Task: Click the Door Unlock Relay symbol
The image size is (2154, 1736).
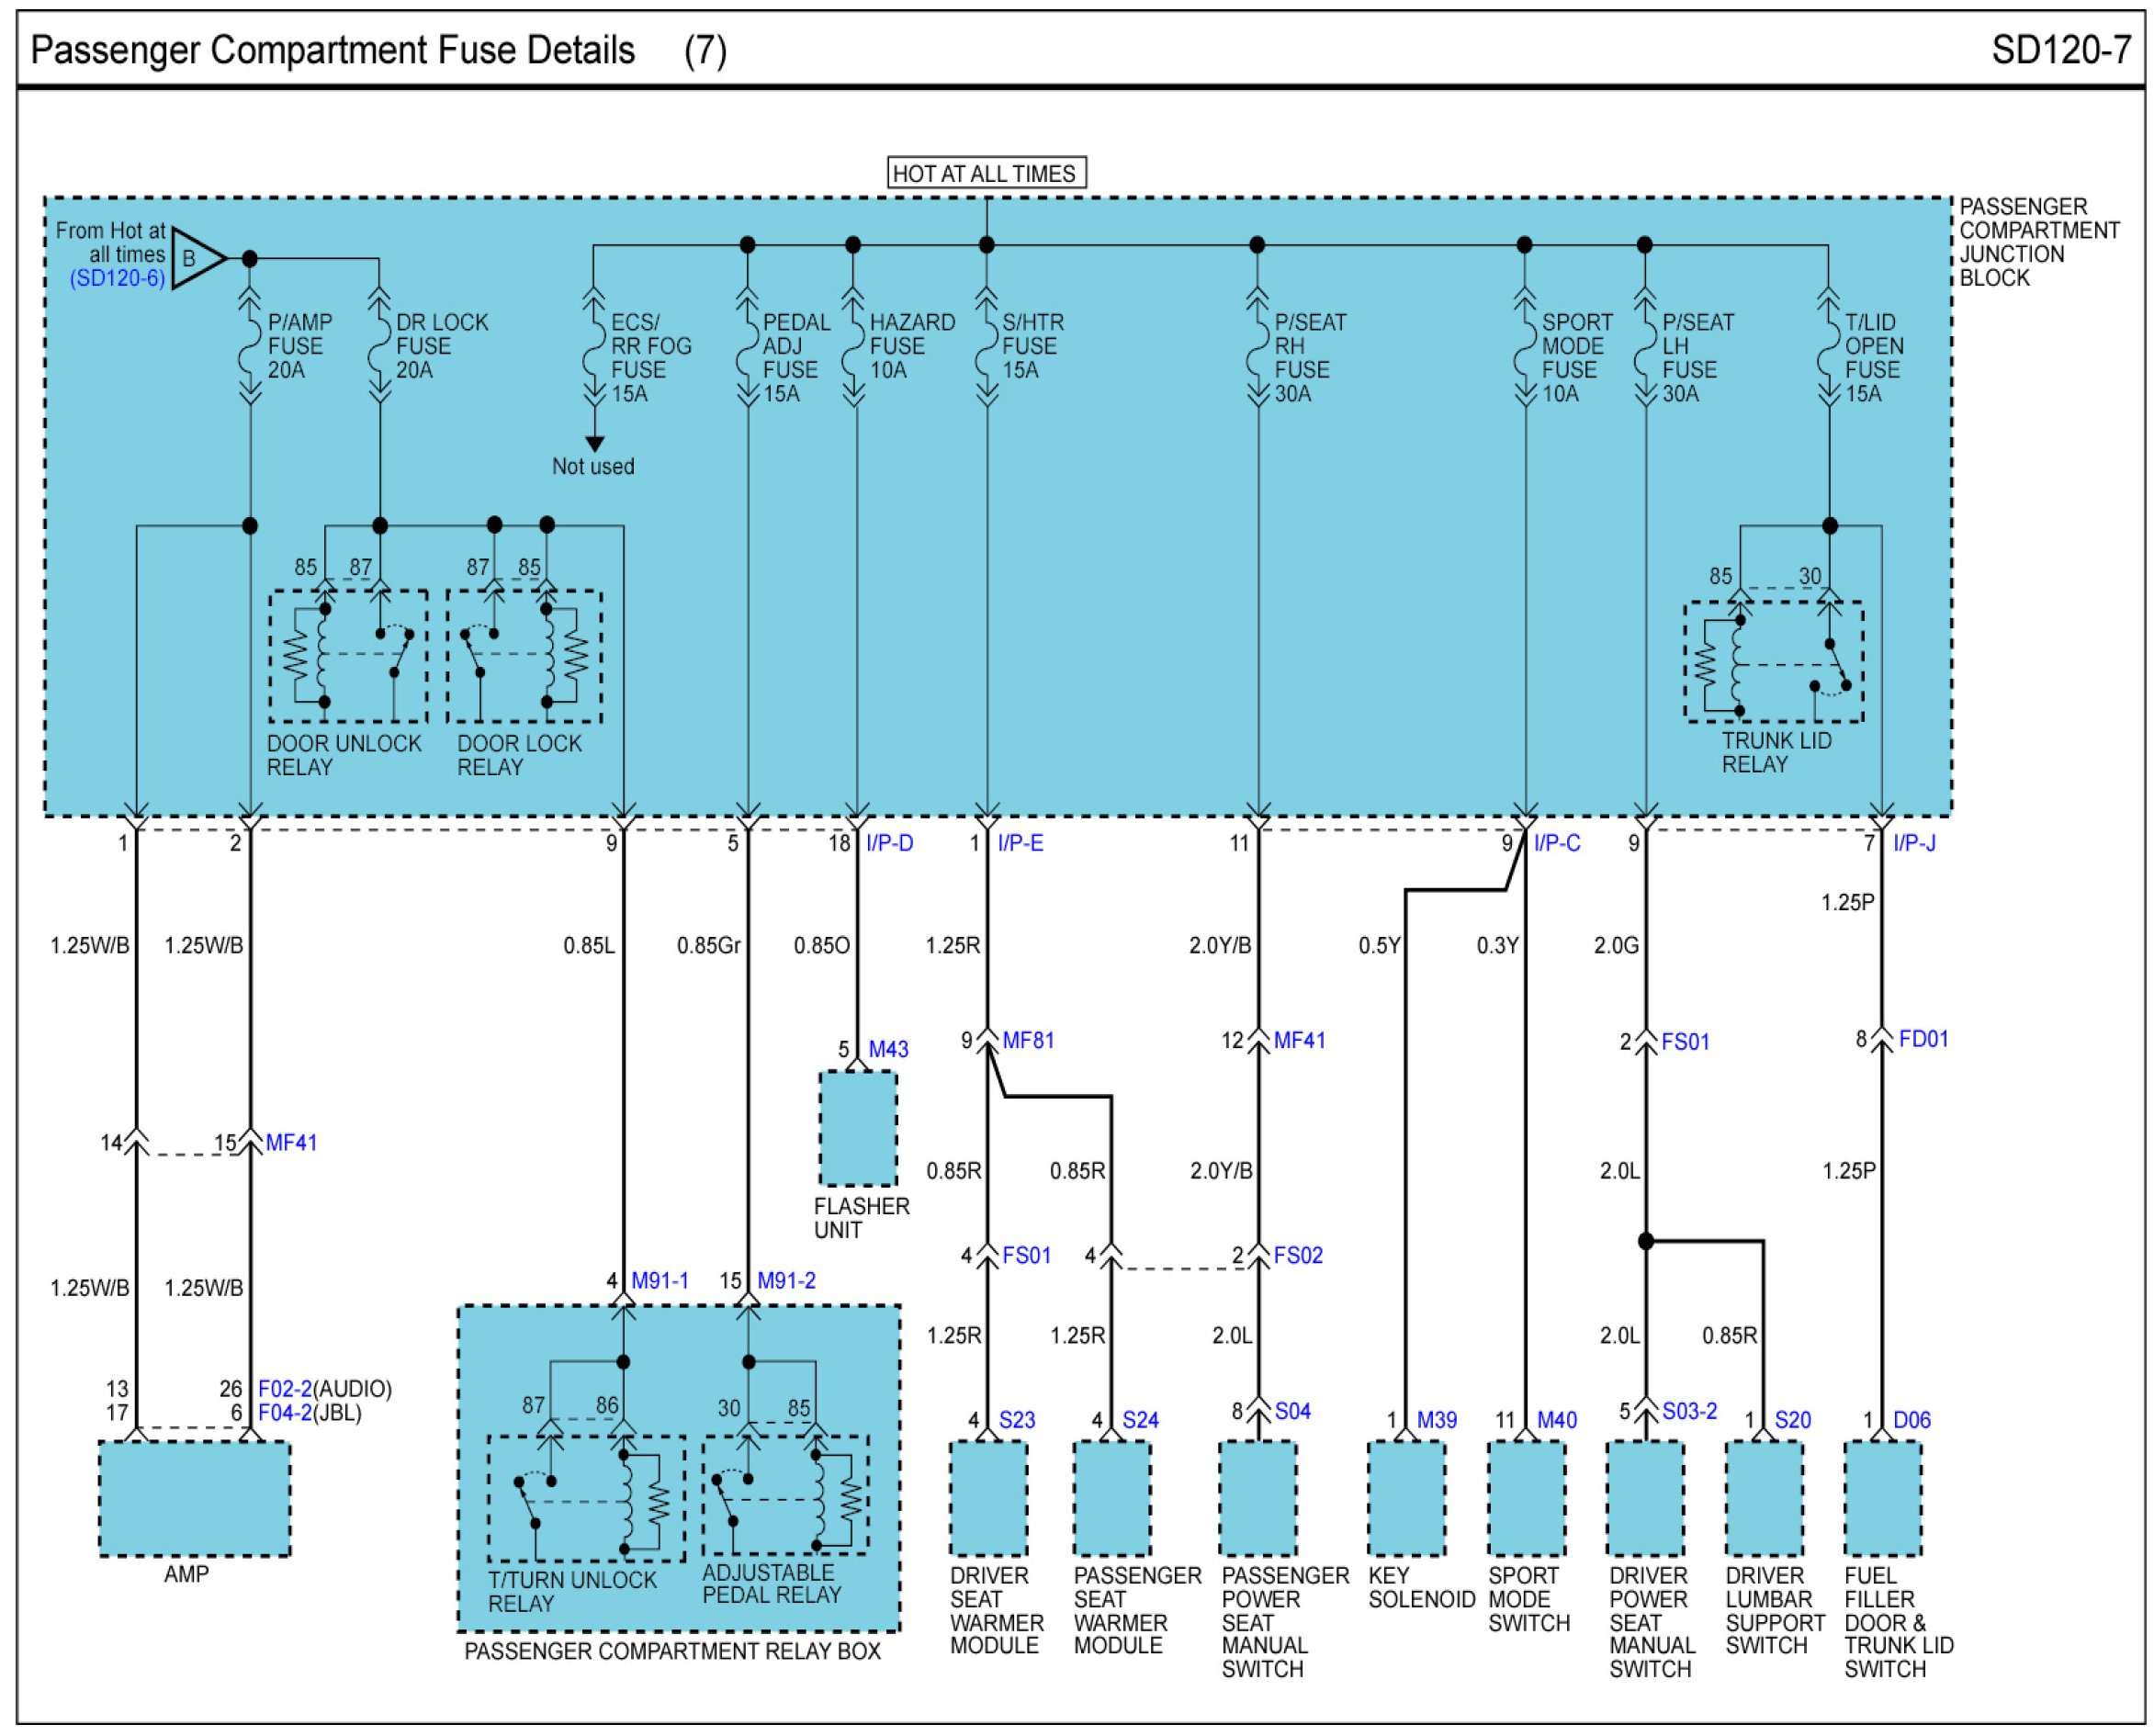Action: point(348,656)
